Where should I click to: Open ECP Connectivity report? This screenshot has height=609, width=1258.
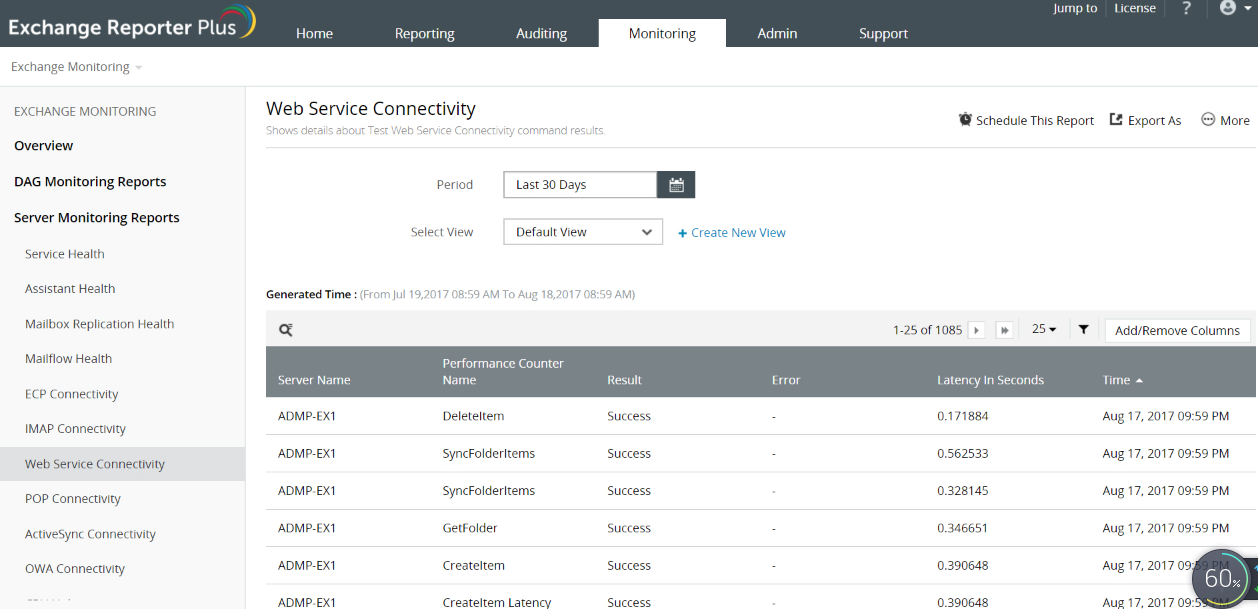click(x=72, y=394)
